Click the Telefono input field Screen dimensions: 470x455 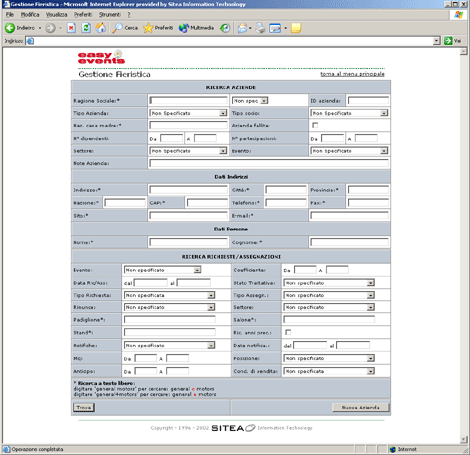tap(286, 203)
